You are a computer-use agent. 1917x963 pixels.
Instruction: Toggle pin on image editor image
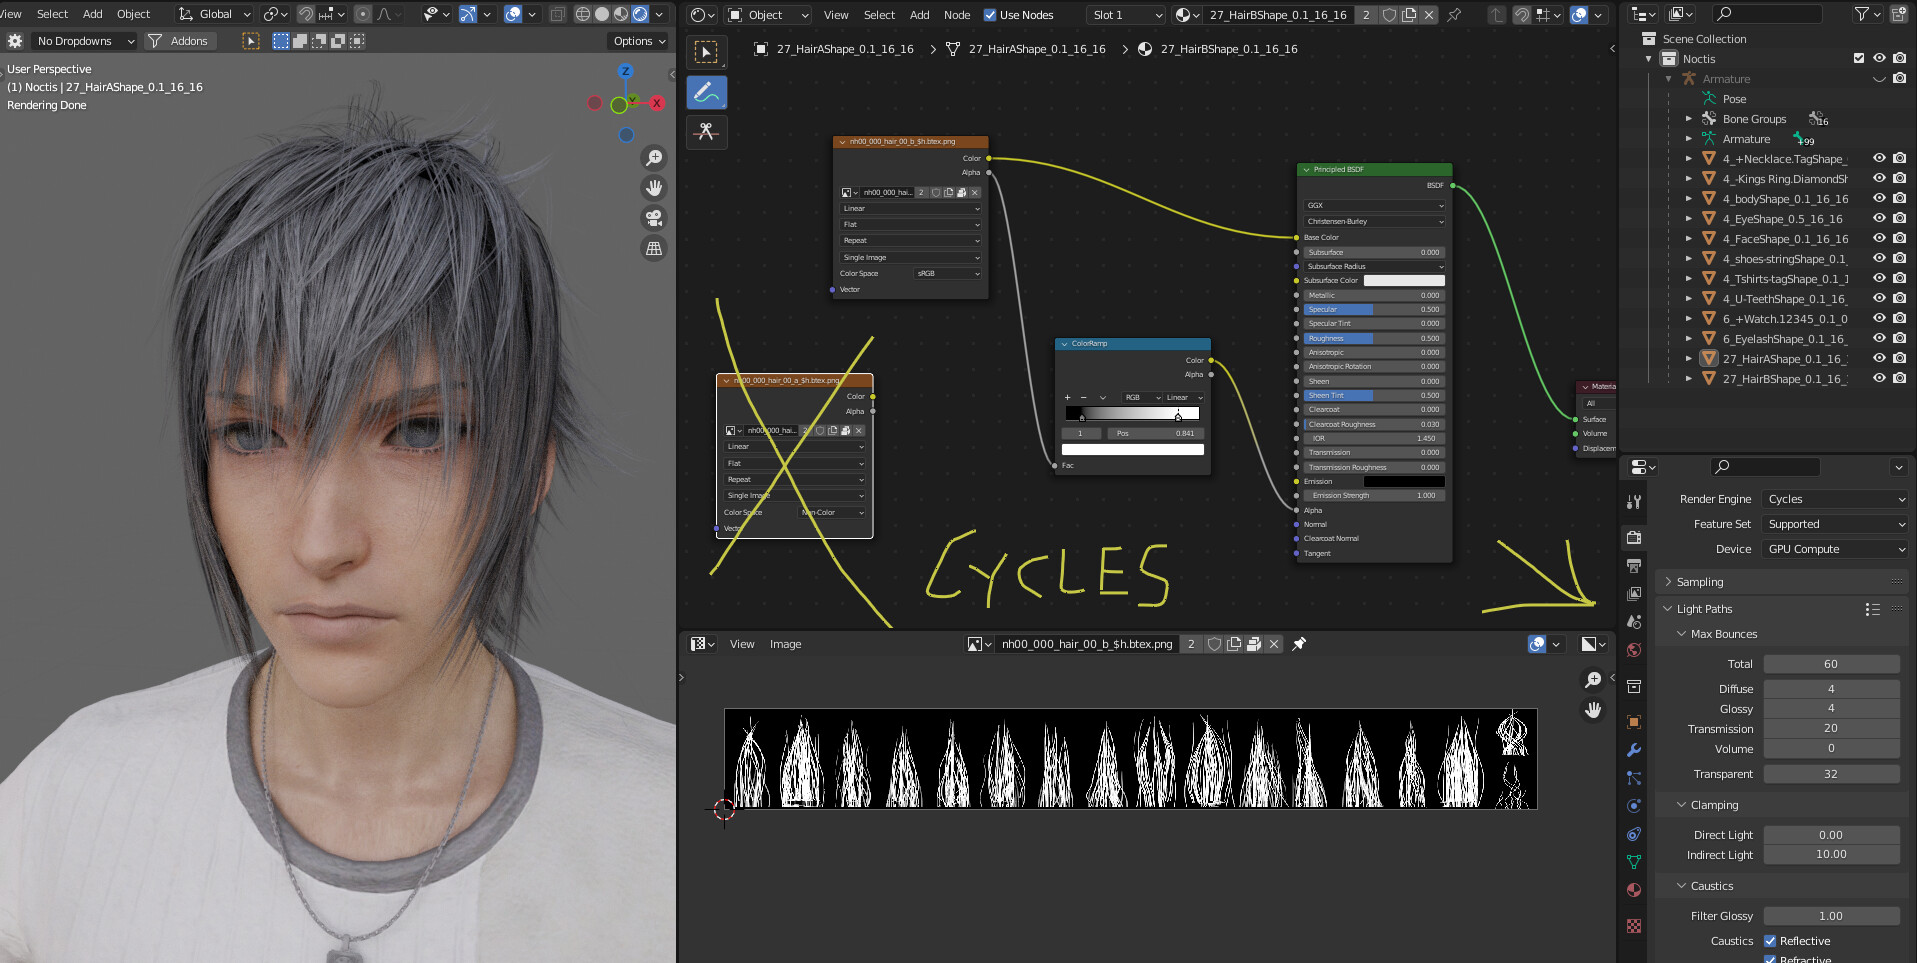click(1299, 644)
